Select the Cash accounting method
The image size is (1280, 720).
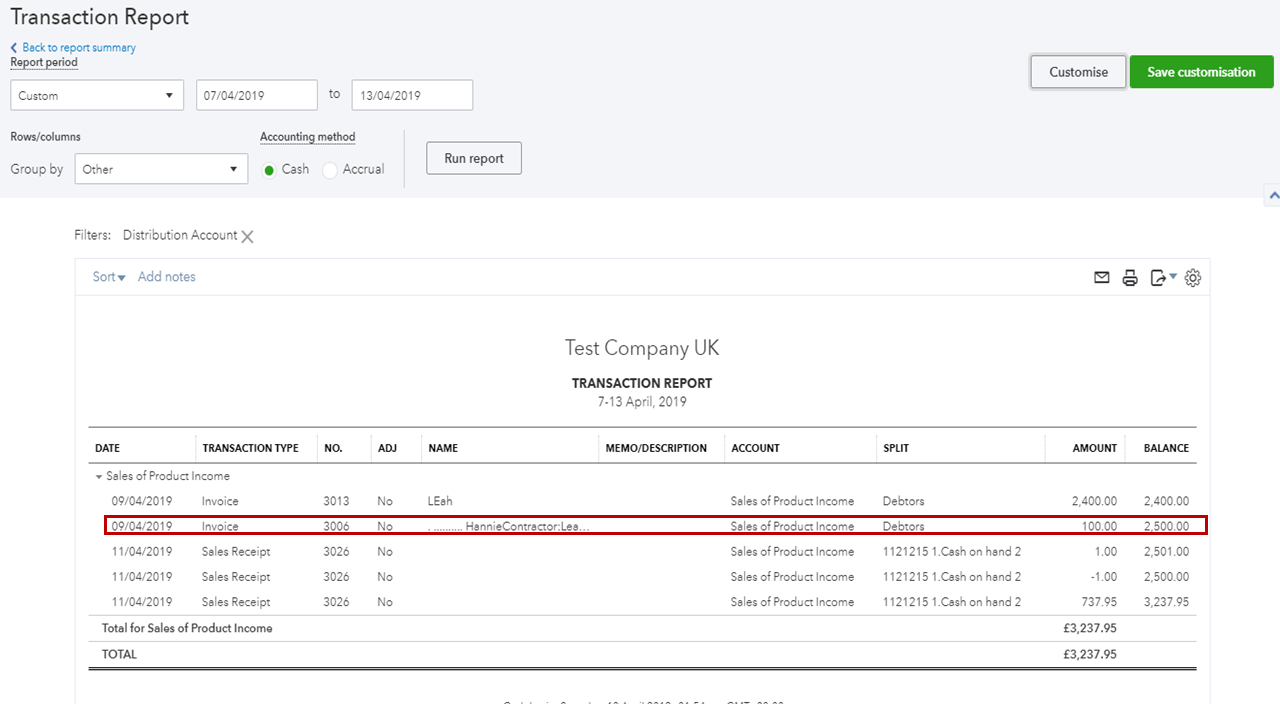(269, 170)
